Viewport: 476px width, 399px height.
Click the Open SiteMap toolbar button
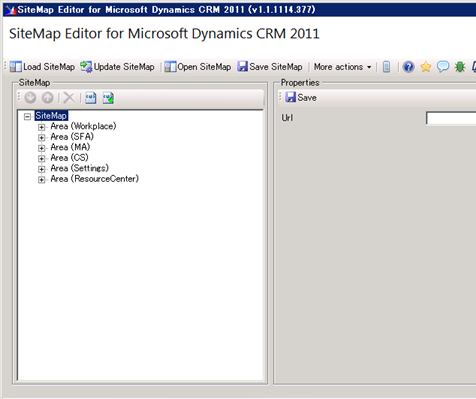click(x=198, y=67)
